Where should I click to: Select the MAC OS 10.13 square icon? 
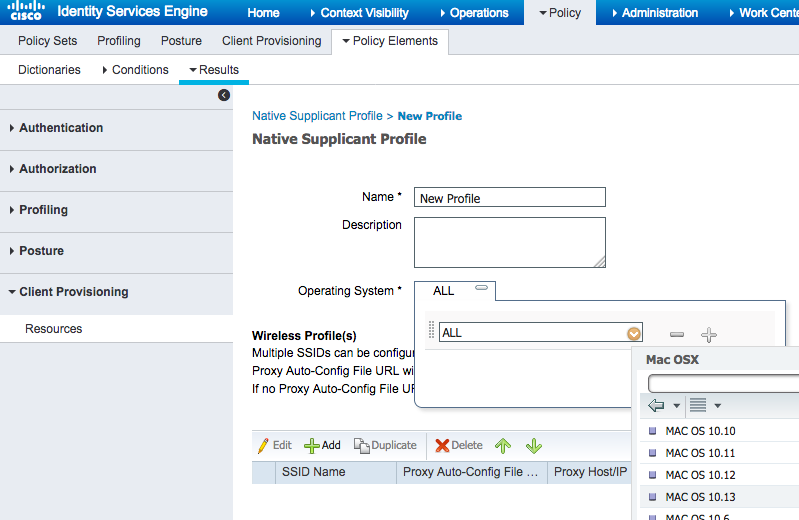[x=652, y=497]
